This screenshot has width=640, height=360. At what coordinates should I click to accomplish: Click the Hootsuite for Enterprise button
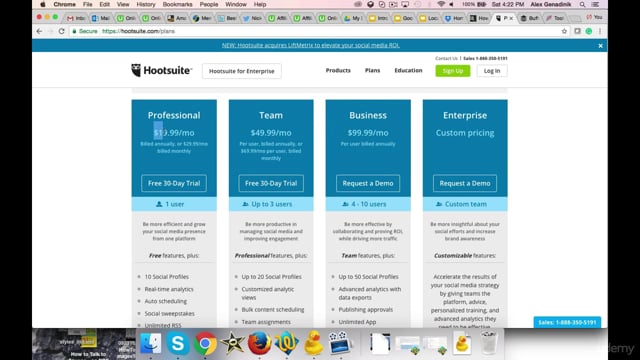pyautogui.click(x=242, y=71)
